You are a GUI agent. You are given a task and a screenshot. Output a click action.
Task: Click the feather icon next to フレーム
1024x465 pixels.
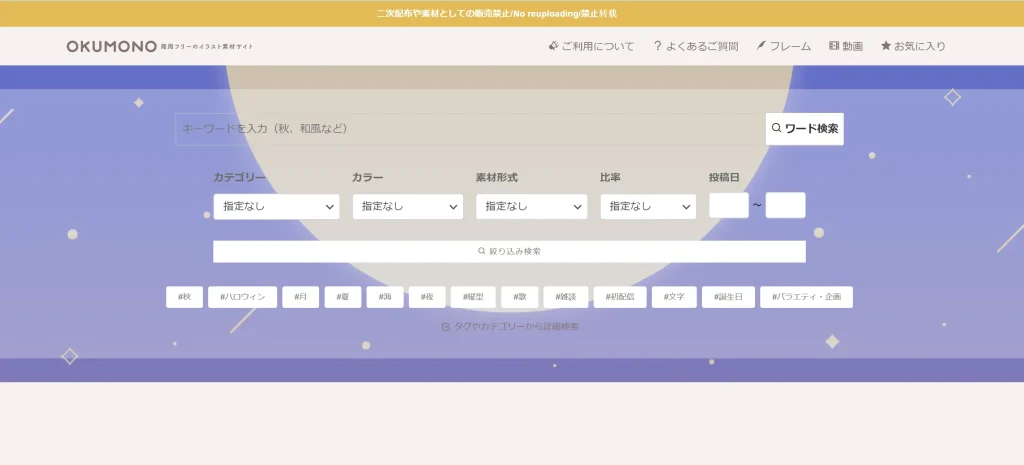(761, 46)
